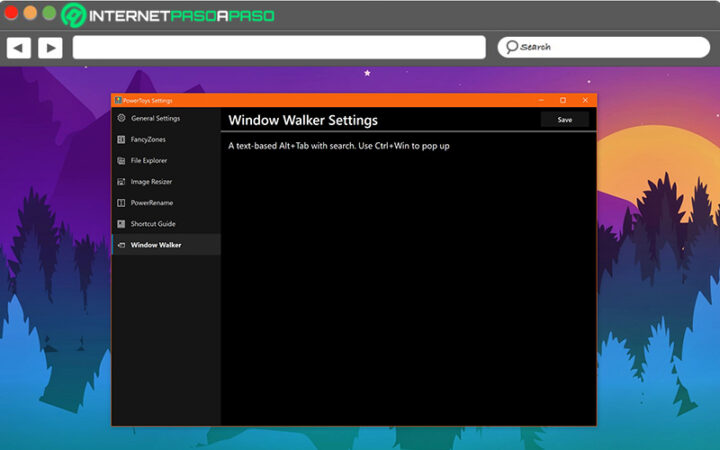Image resolution: width=720 pixels, height=450 pixels.
Task: Maximize the PowerToys Settings window
Action: [563, 100]
